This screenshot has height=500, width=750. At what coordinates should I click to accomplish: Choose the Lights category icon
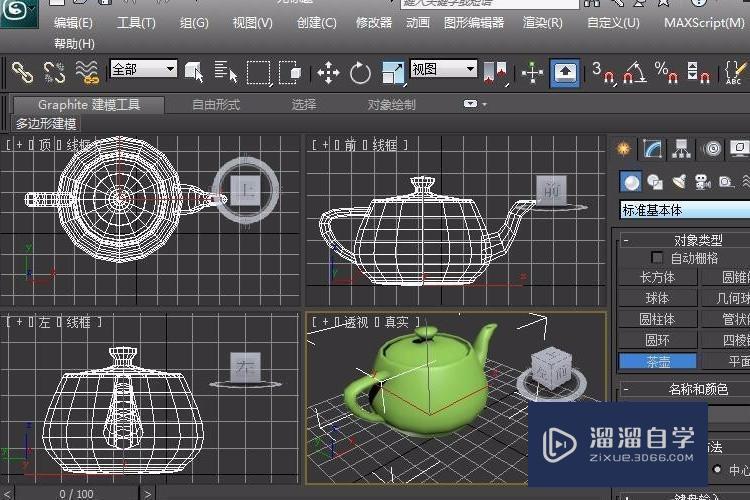[x=679, y=181]
